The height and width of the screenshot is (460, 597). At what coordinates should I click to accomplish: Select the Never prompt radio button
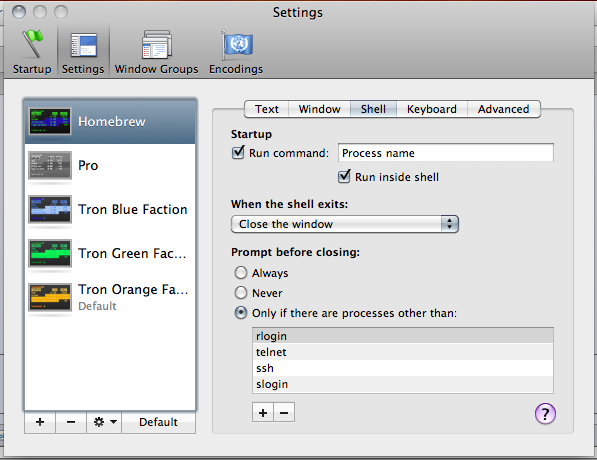tap(241, 292)
